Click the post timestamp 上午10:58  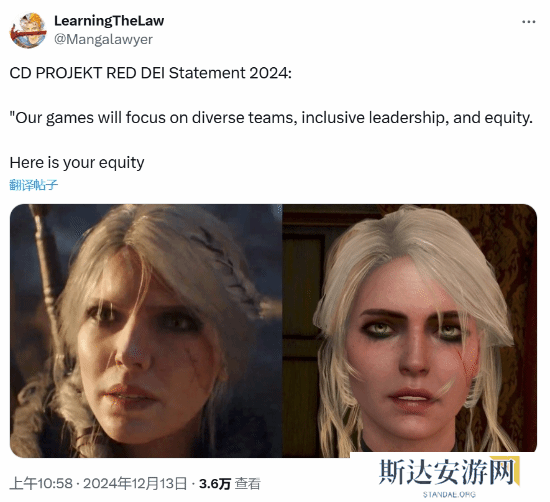pos(41,484)
